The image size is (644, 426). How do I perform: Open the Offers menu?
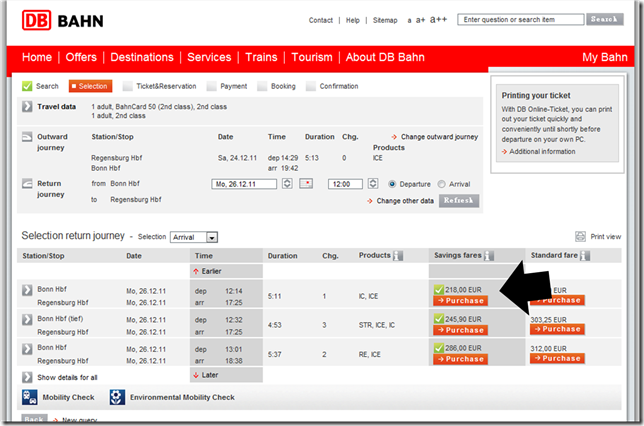coord(81,57)
